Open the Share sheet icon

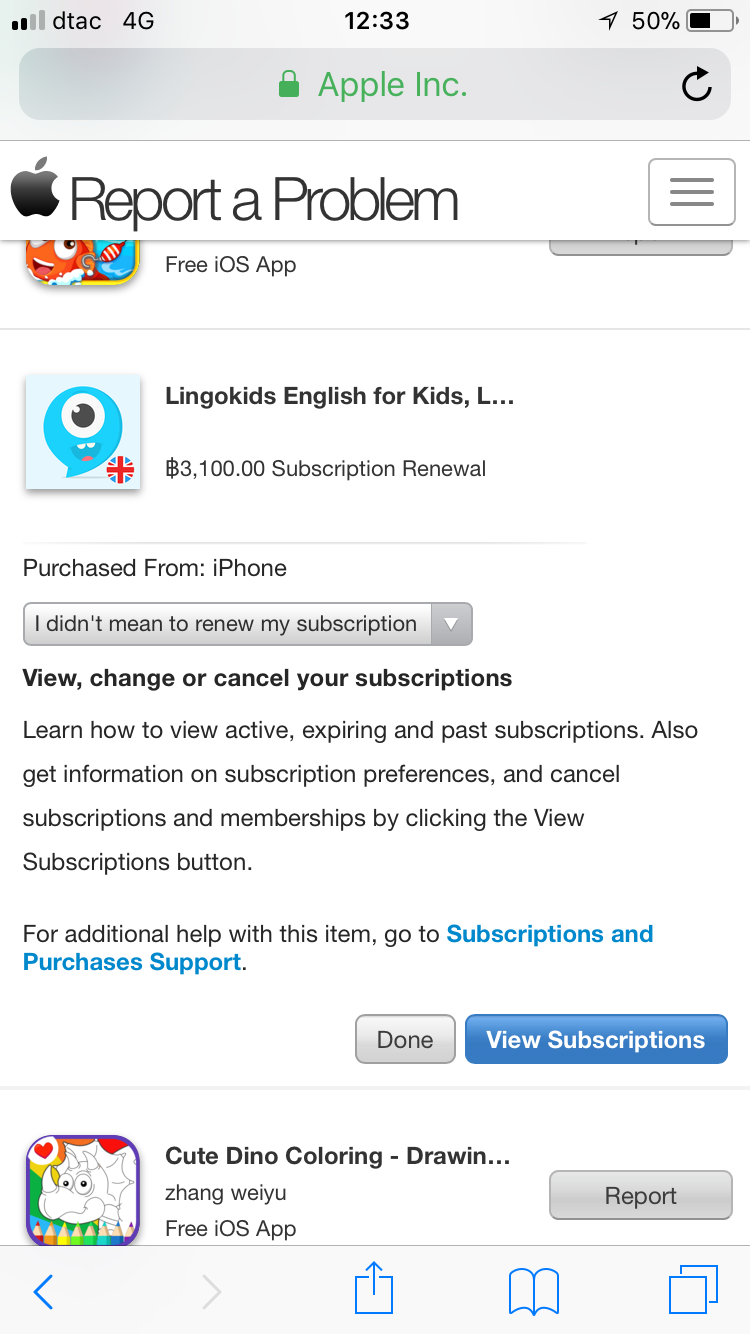click(373, 1289)
